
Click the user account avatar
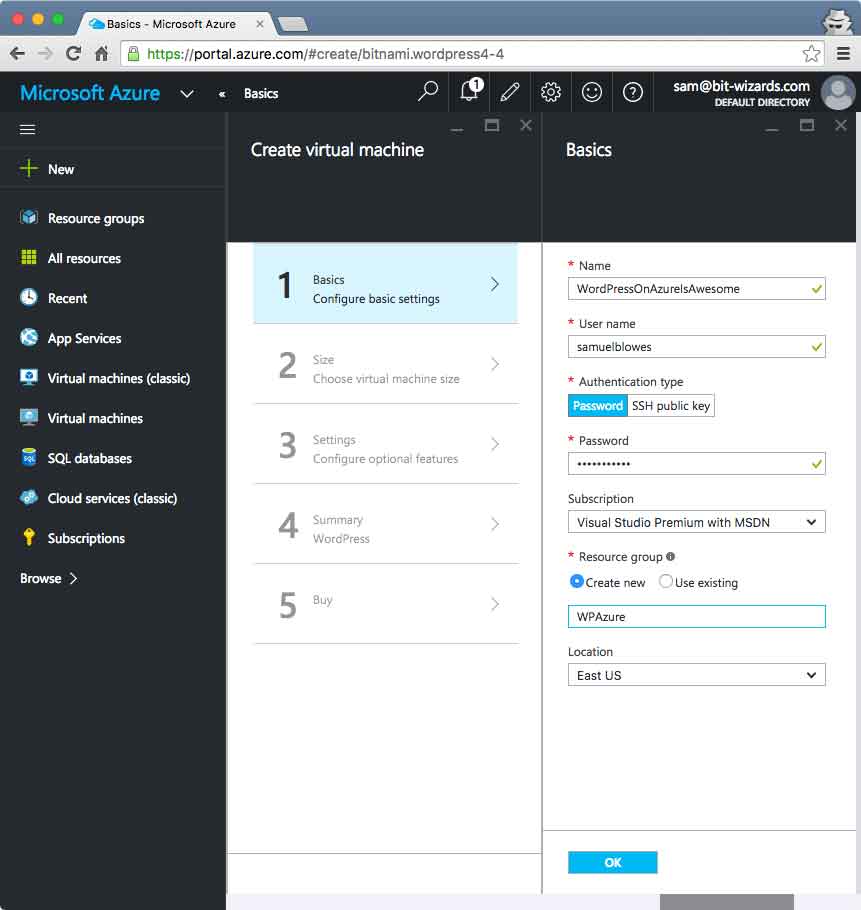tap(838, 92)
